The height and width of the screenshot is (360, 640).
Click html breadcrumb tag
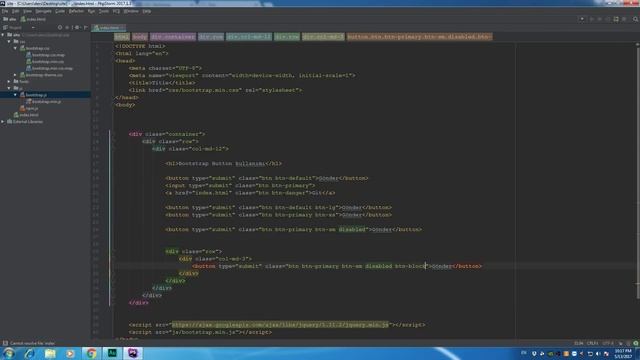coord(122,37)
